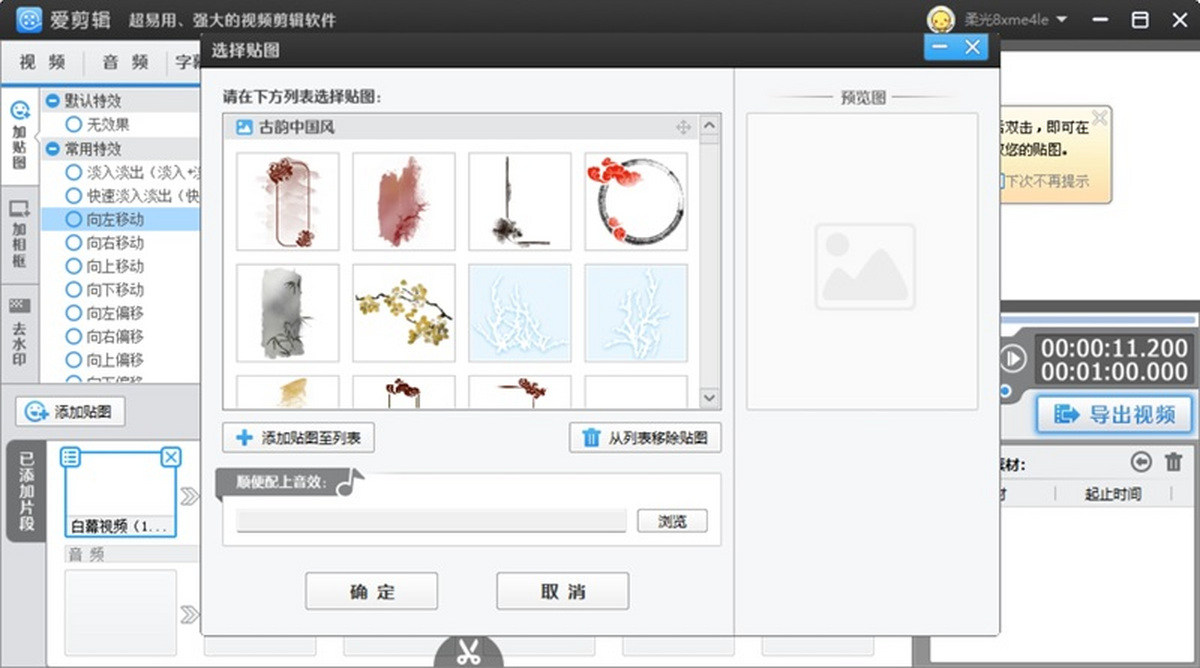Click the list icon on 白幕视频 clip
The height and width of the screenshot is (668, 1200).
pos(71,457)
